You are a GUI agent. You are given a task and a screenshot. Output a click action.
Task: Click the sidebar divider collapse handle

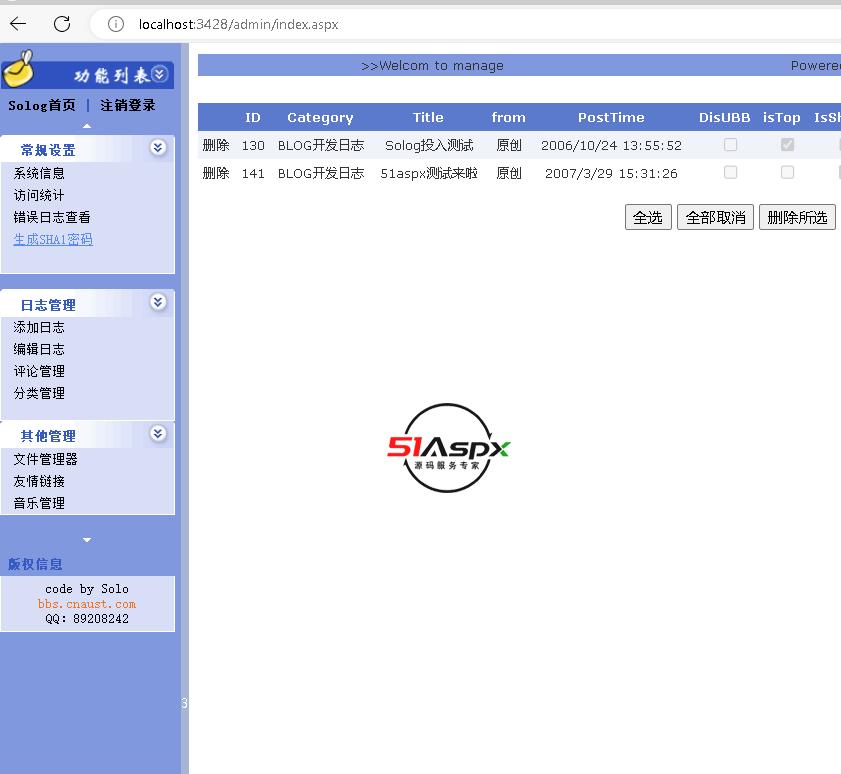(x=185, y=703)
